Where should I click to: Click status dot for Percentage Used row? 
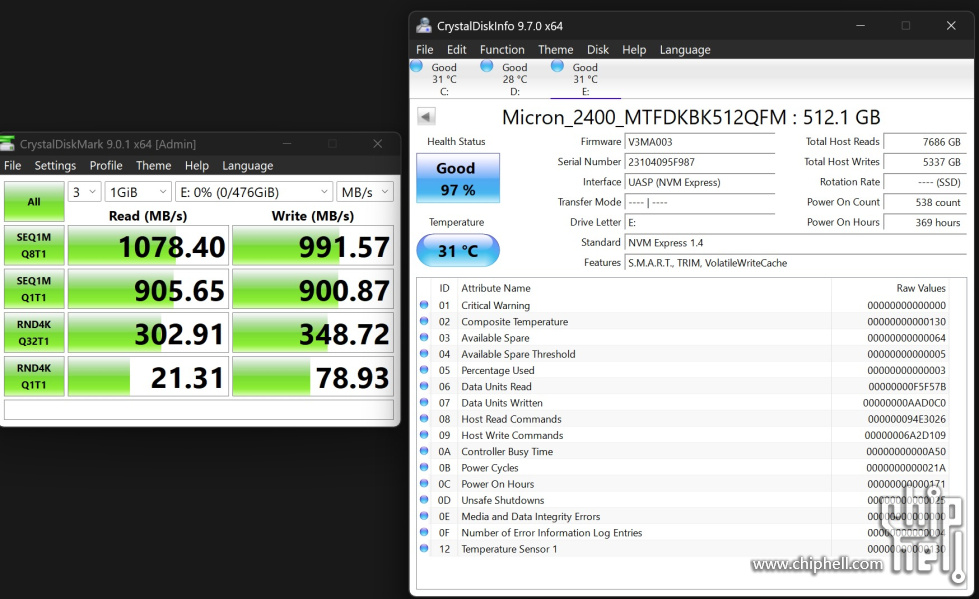click(424, 370)
